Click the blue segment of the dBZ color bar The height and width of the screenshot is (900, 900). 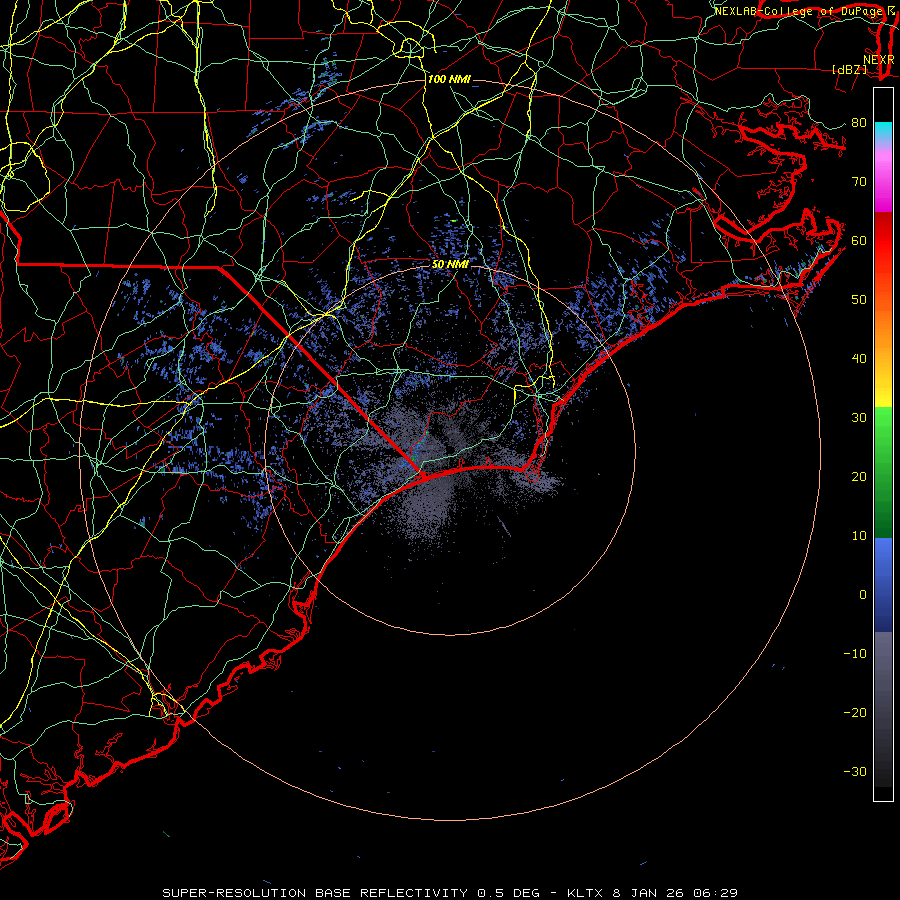(x=883, y=585)
